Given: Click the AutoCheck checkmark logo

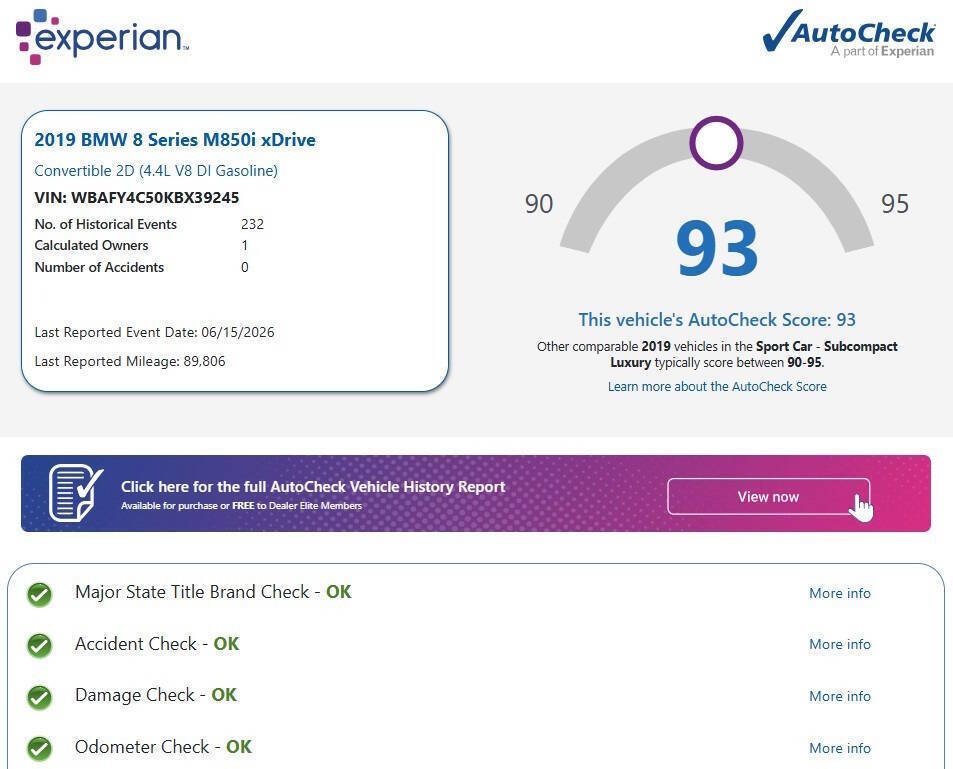Looking at the screenshot, I should point(848,32).
